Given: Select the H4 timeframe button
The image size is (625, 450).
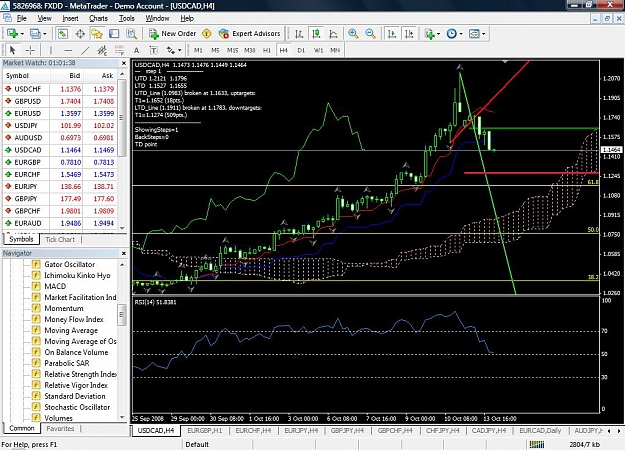Looking at the screenshot, I should pyautogui.click(x=283, y=50).
